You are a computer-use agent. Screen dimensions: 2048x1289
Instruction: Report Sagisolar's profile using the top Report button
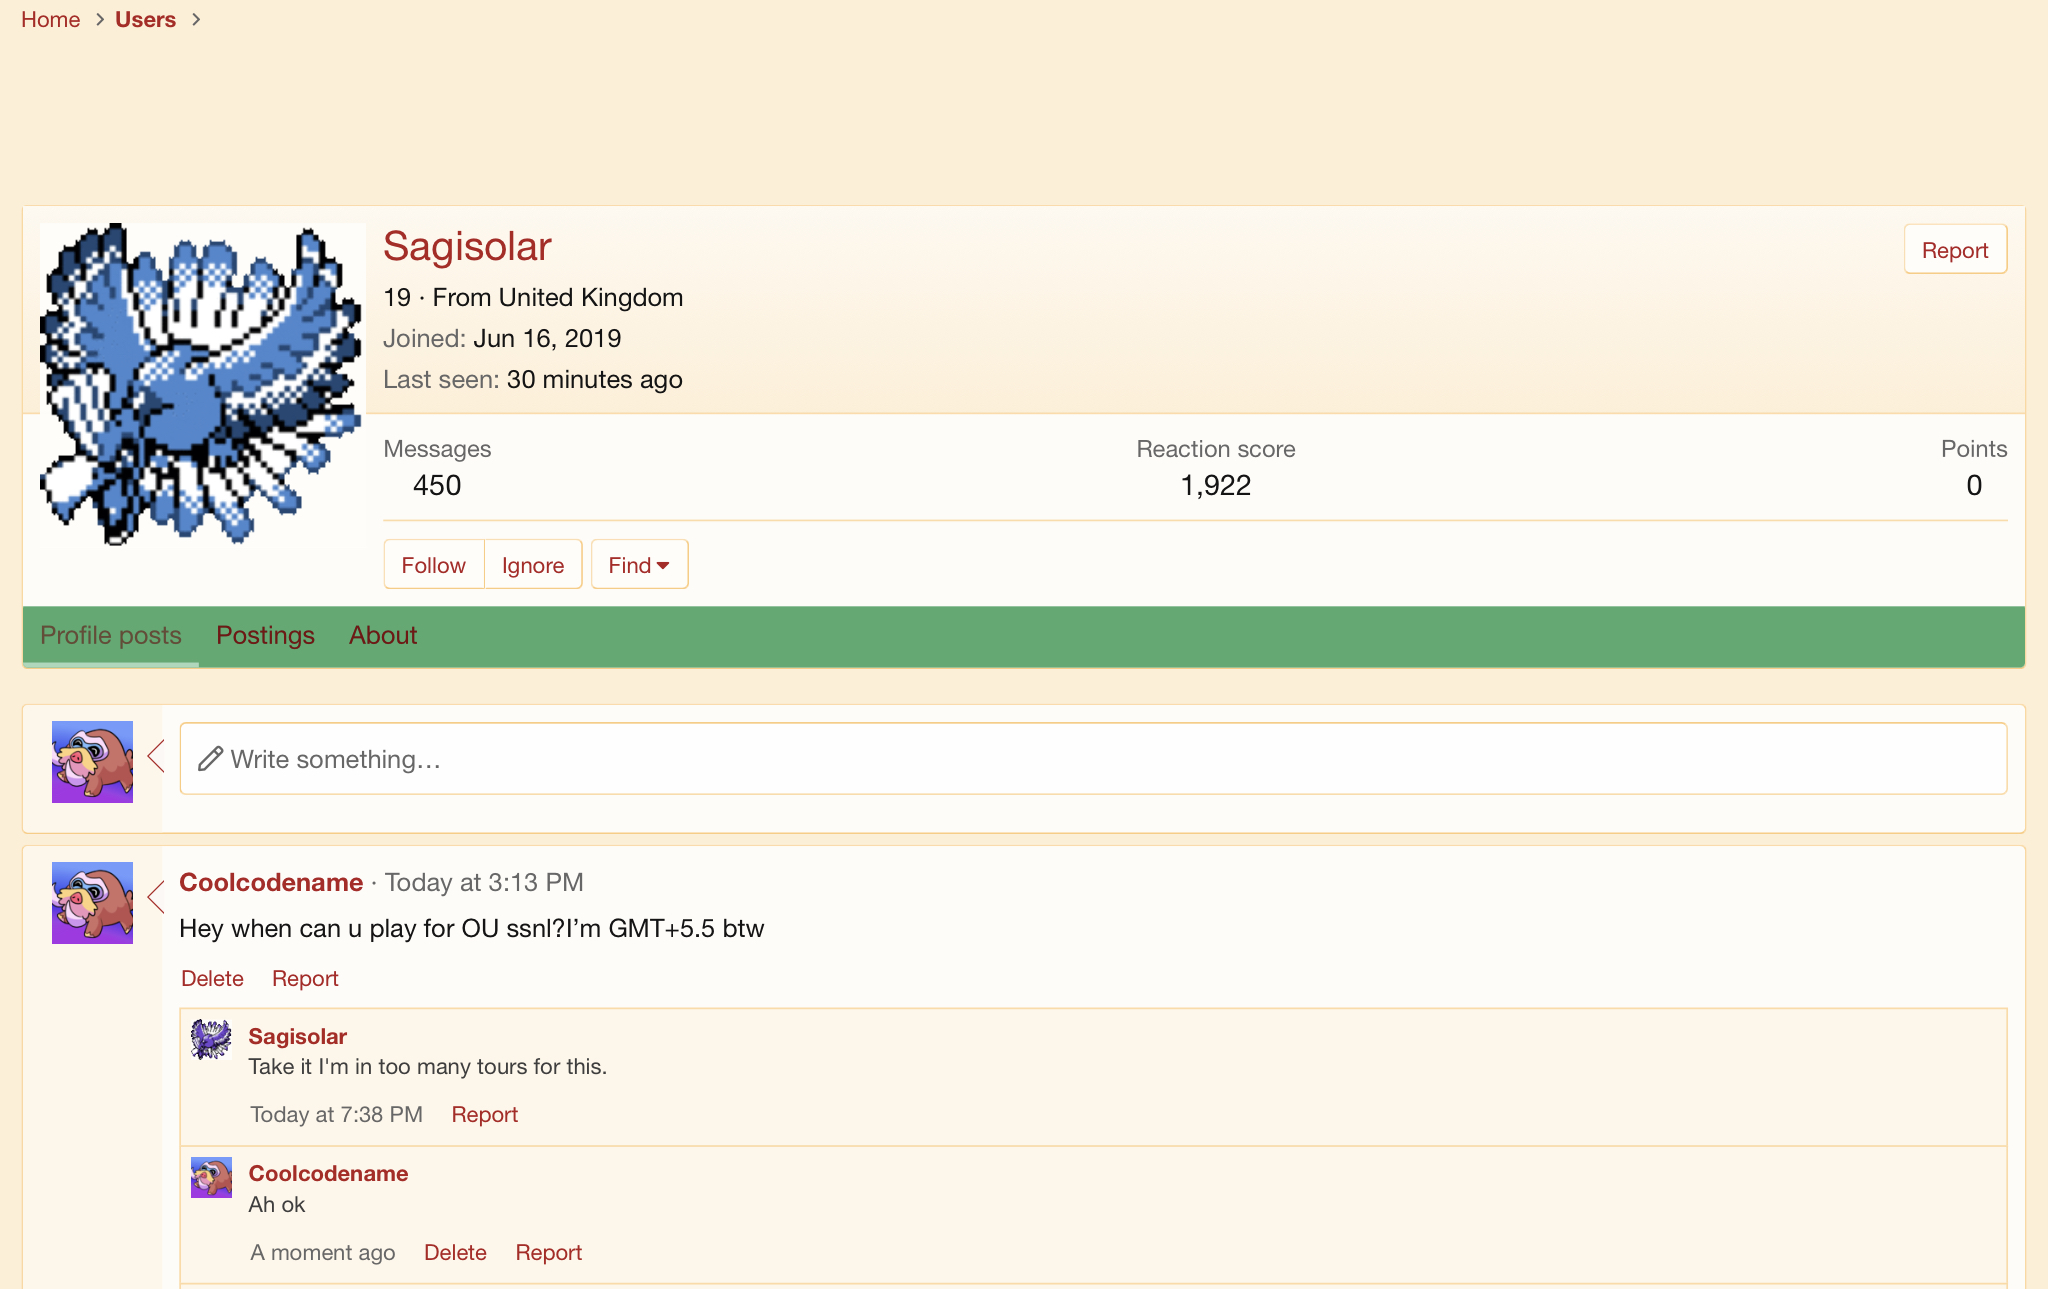tap(1955, 250)
